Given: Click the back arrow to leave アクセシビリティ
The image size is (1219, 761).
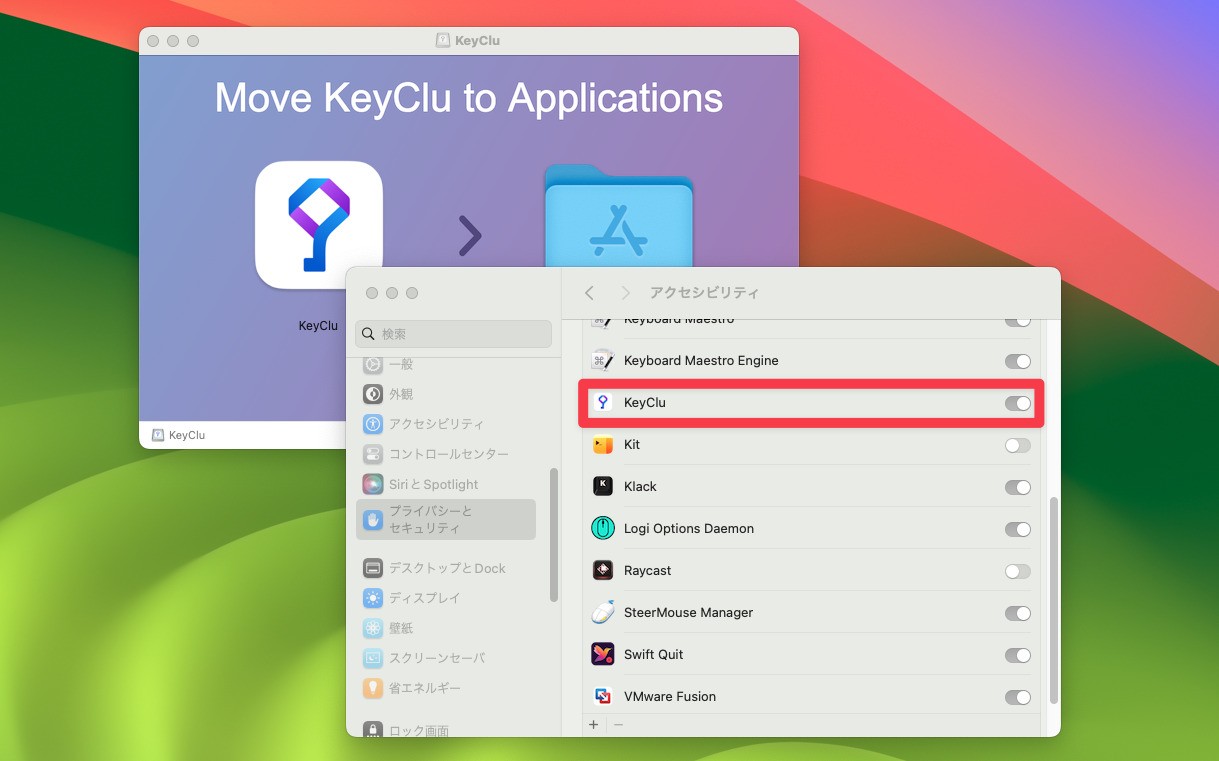Looking at the screenshot, I should (x=589, y=292).
